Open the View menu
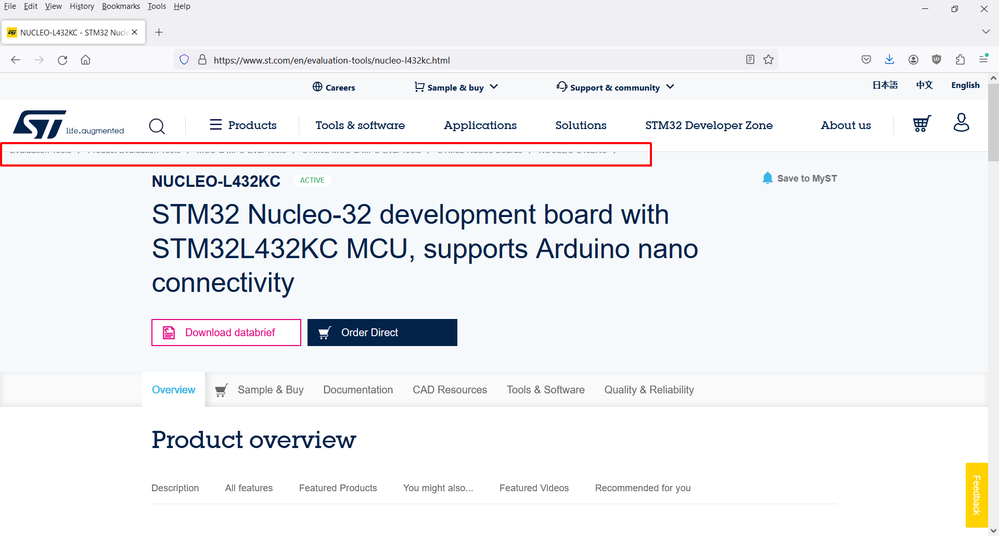The height and width of the screenshot is (536, 999). pyautogui.click(x=54, y=6)
